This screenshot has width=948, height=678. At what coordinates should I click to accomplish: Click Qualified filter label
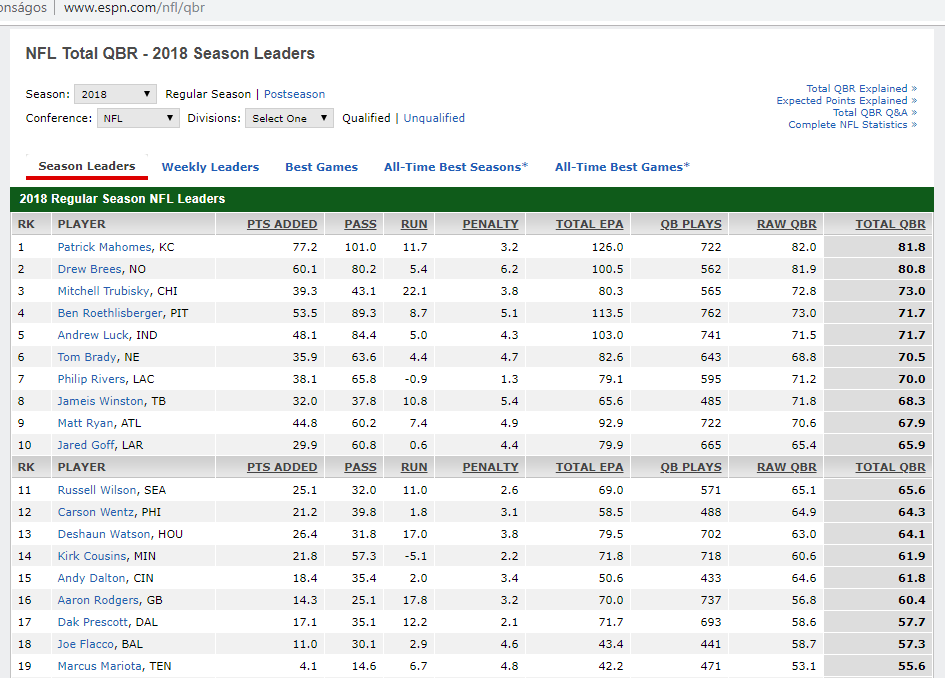(x=366, y=118)
